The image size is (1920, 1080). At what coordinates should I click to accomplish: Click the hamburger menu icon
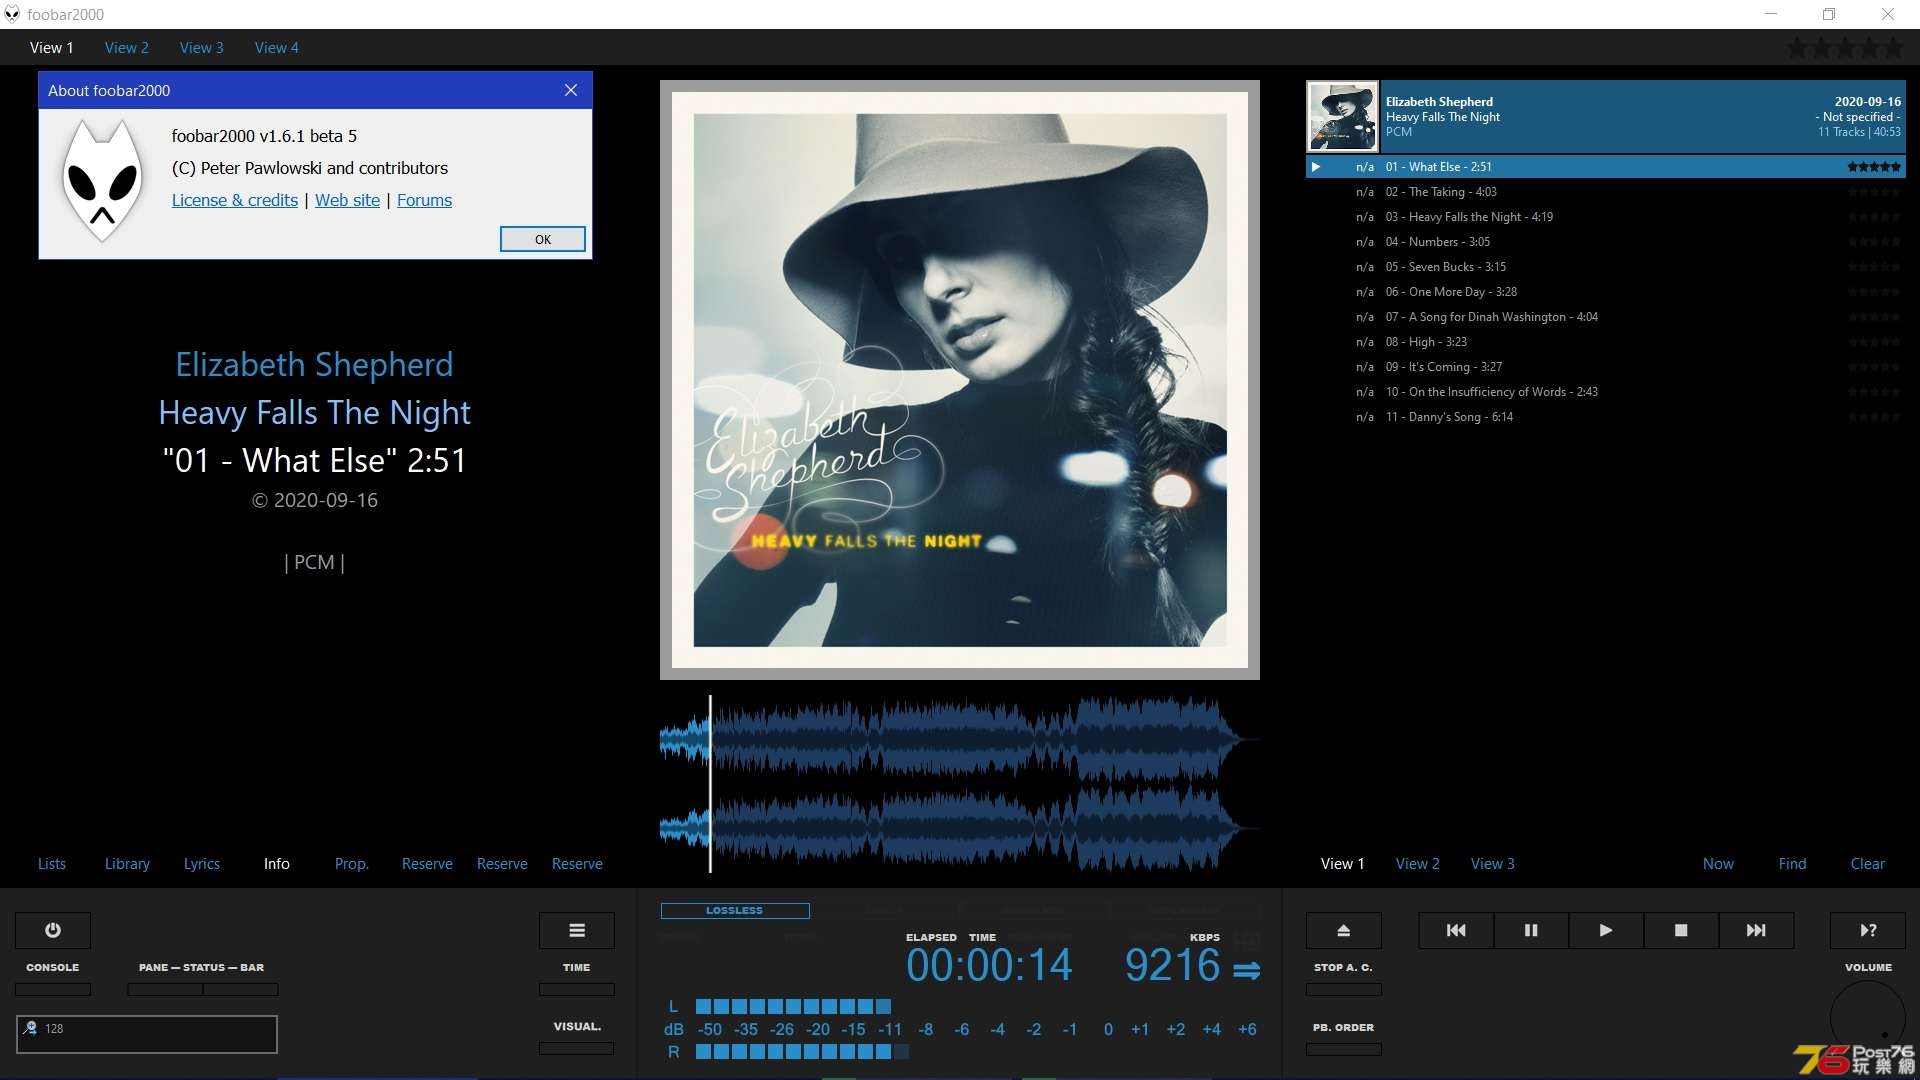coord(576,930)
